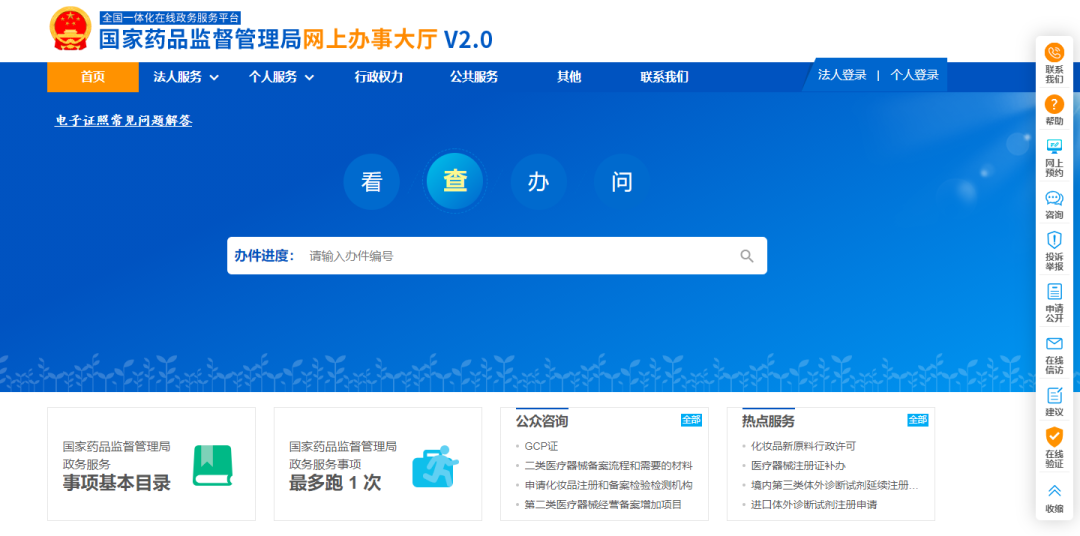1080x536 pixels.
Task: Expand the 个人服务 dropdown menu
Action: [x=281, y=77]
